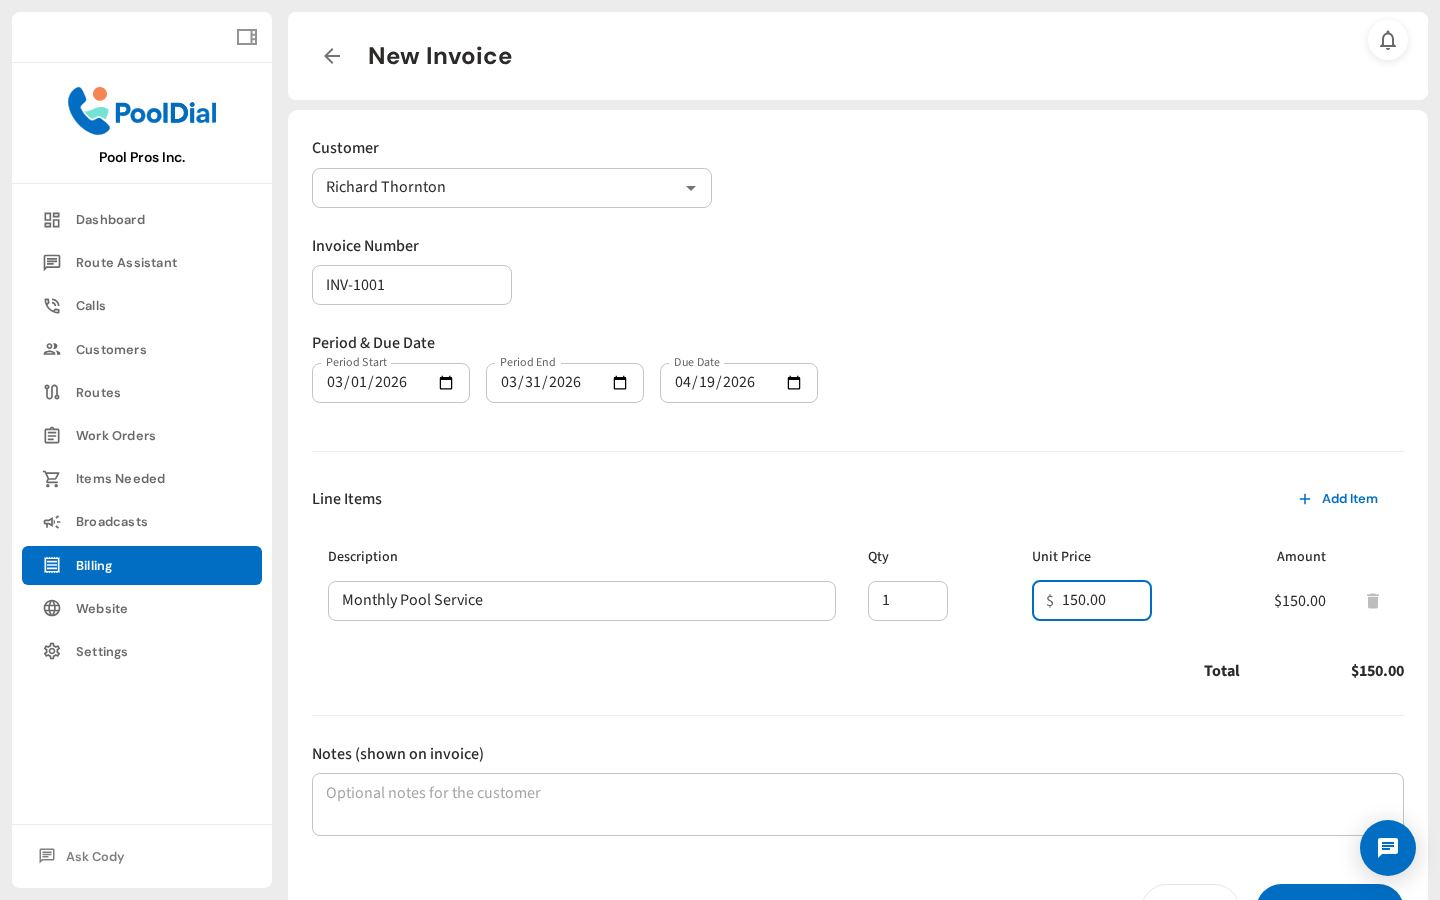
Task: Switch to the Billing section
Action: click(x=93, y=565)
